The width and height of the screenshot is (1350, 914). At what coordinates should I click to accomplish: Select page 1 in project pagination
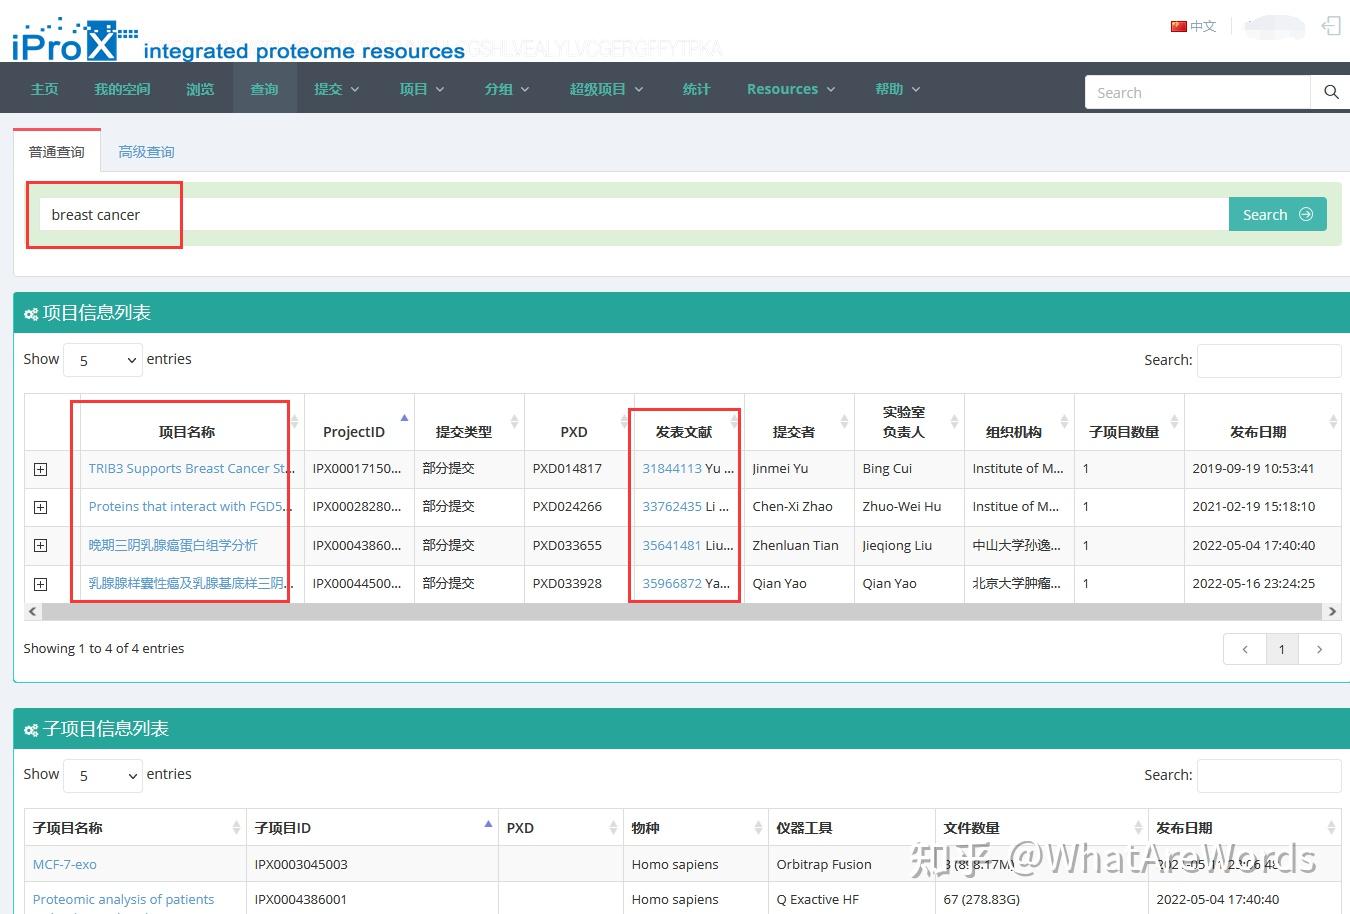(x=1282, y=649)
